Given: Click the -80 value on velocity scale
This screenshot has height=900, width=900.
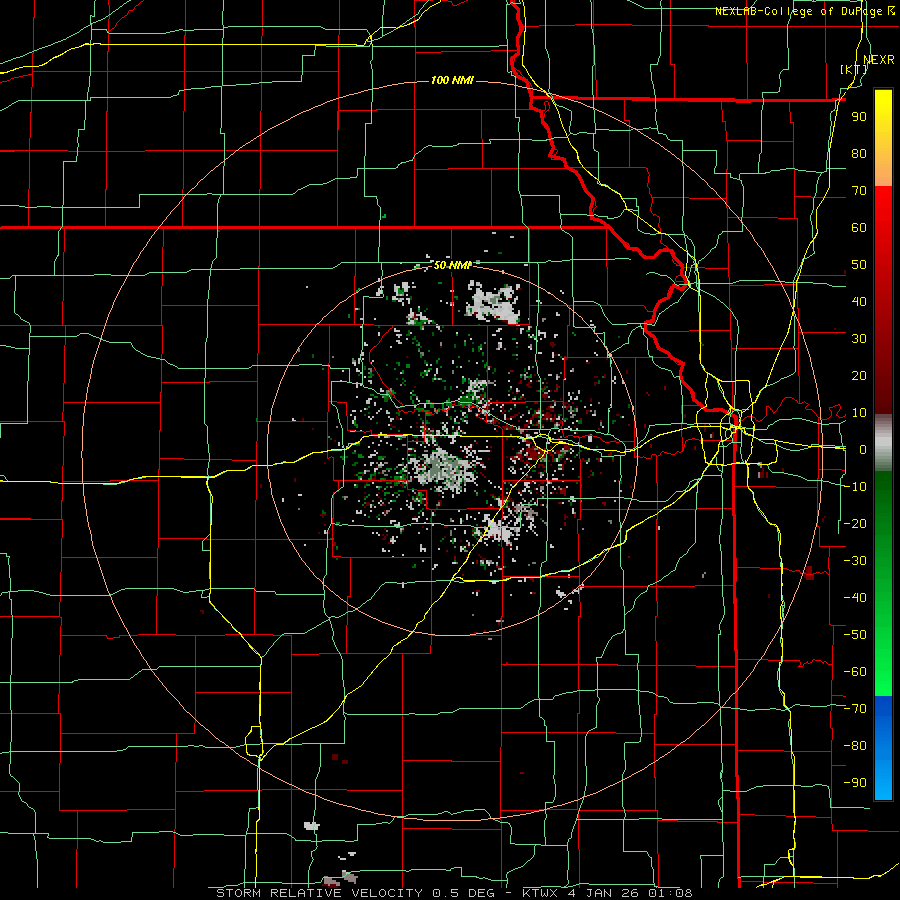Looking at the screenshot, I should (x=855, y=746).
